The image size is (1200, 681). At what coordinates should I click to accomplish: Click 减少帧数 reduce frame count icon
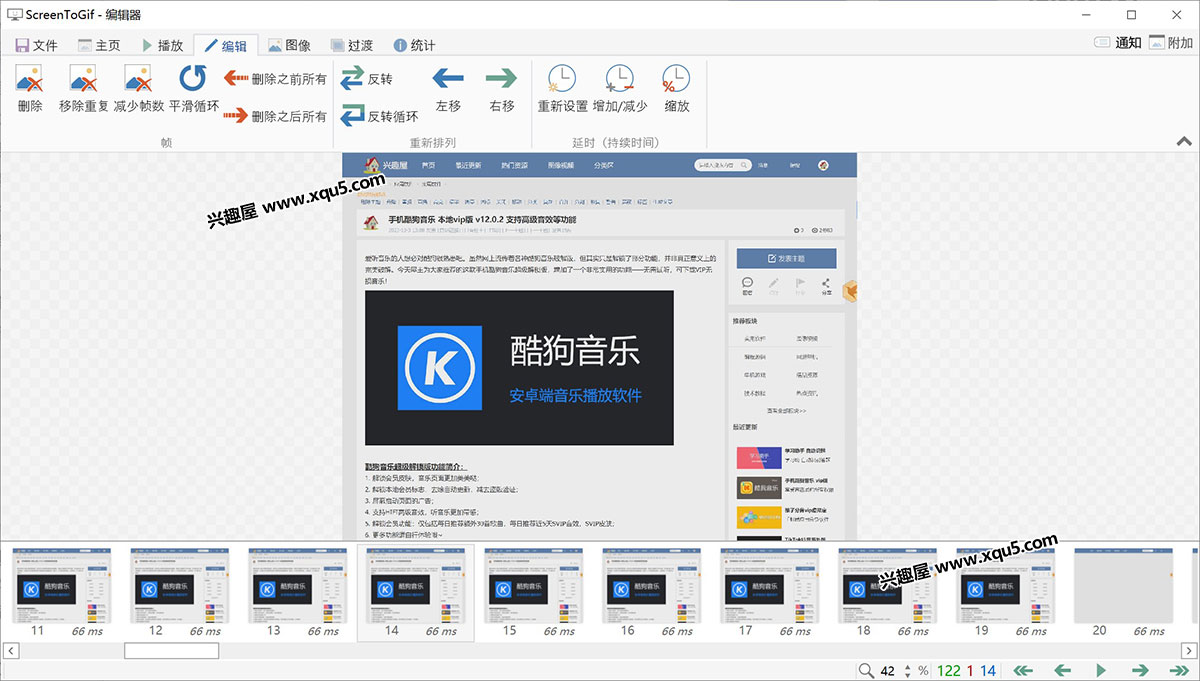coord(138,79)
